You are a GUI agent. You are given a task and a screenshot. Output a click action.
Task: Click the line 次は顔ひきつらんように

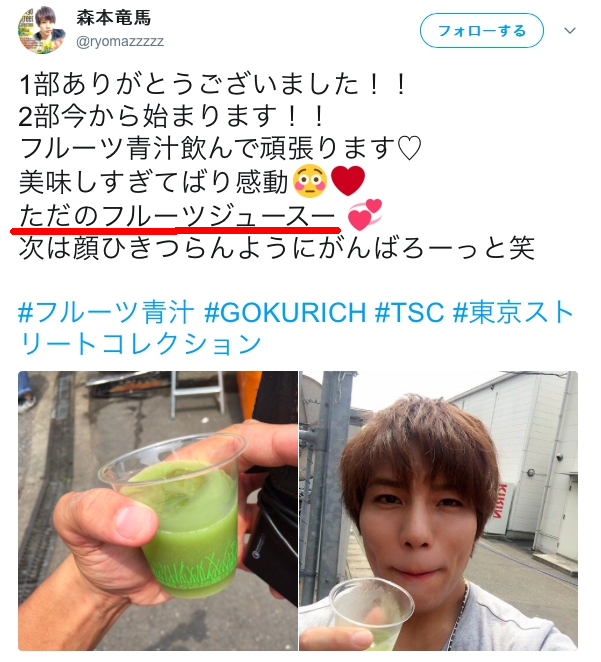click(x=277, y=247)
